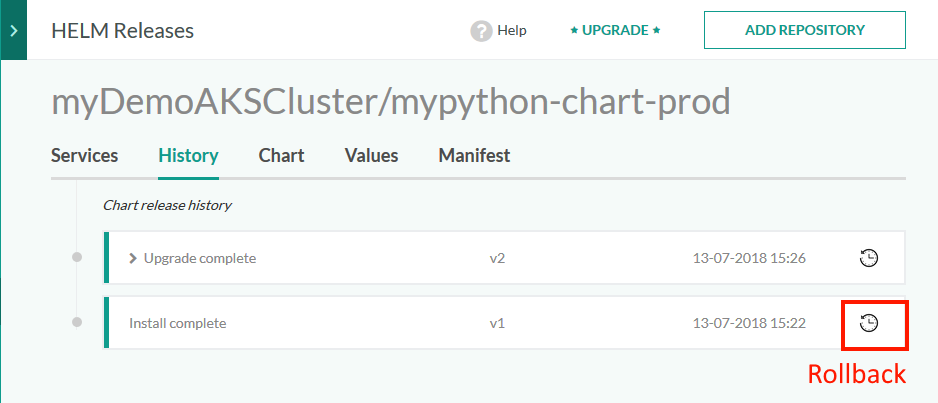The height and width of the screenshot is (403, 938).
Task: Click the UPGRADE link
Action: click(x=615, y=31)
